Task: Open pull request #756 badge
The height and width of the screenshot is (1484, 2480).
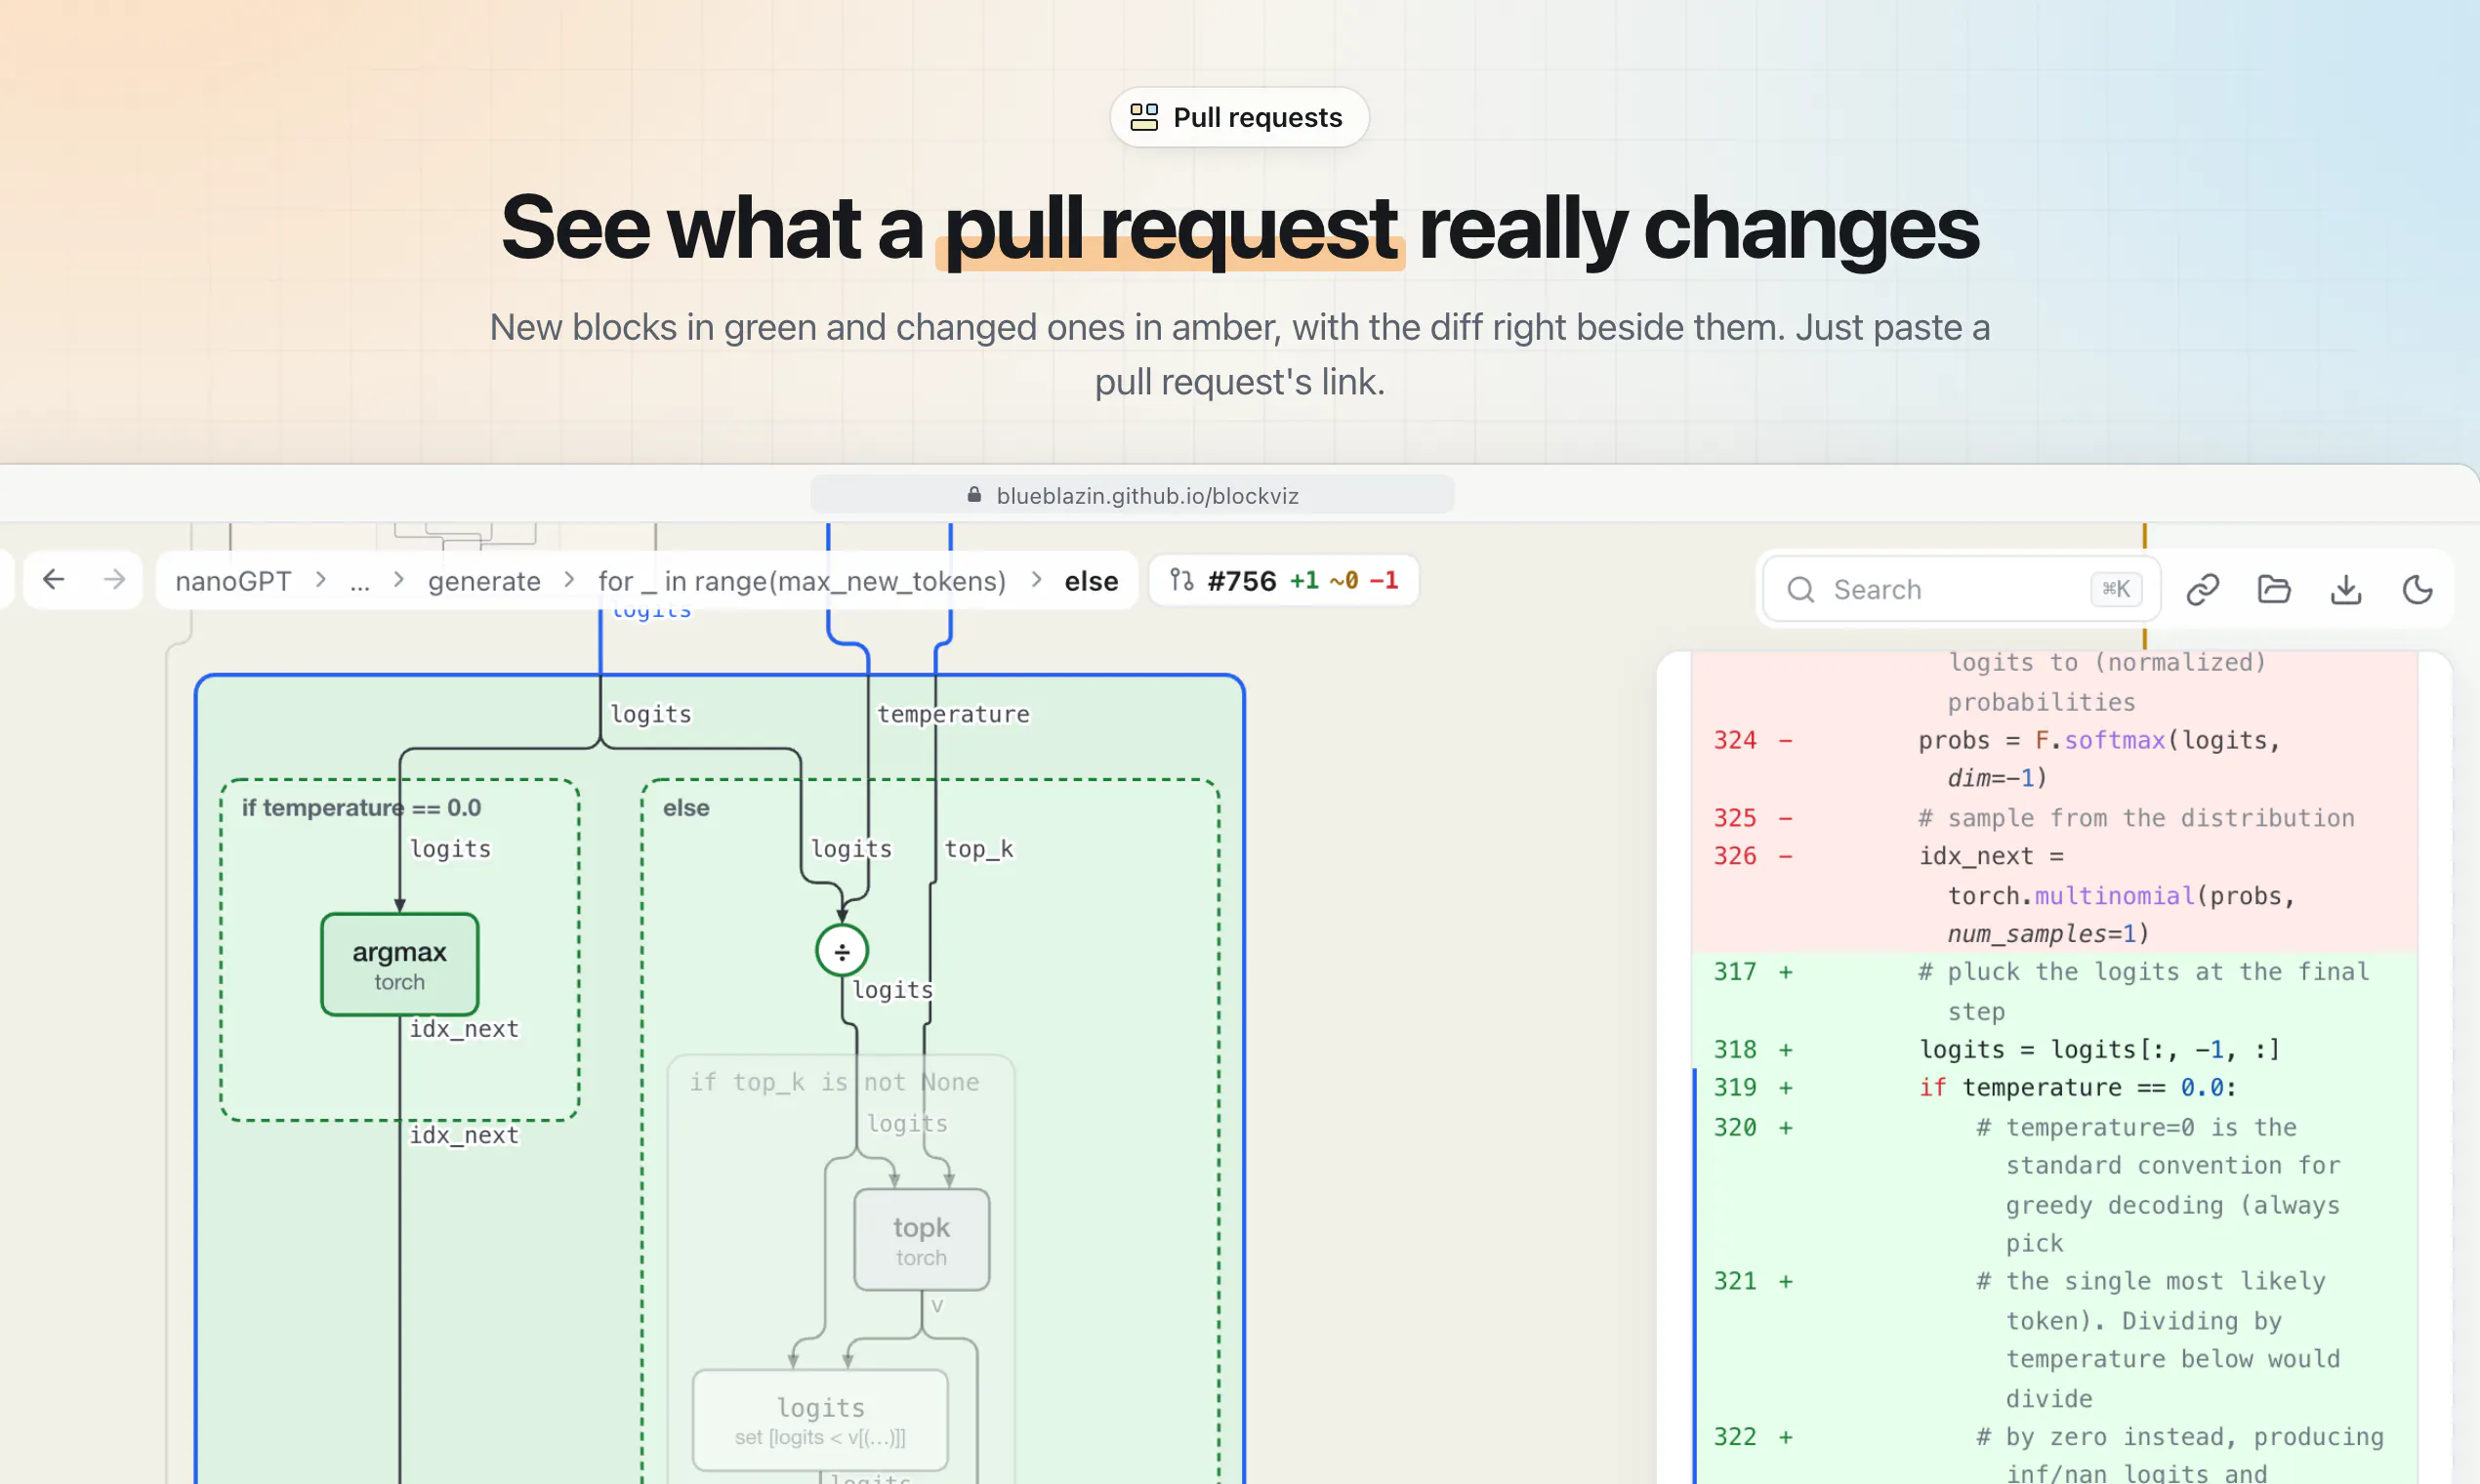Action: tap(1283, 580)
